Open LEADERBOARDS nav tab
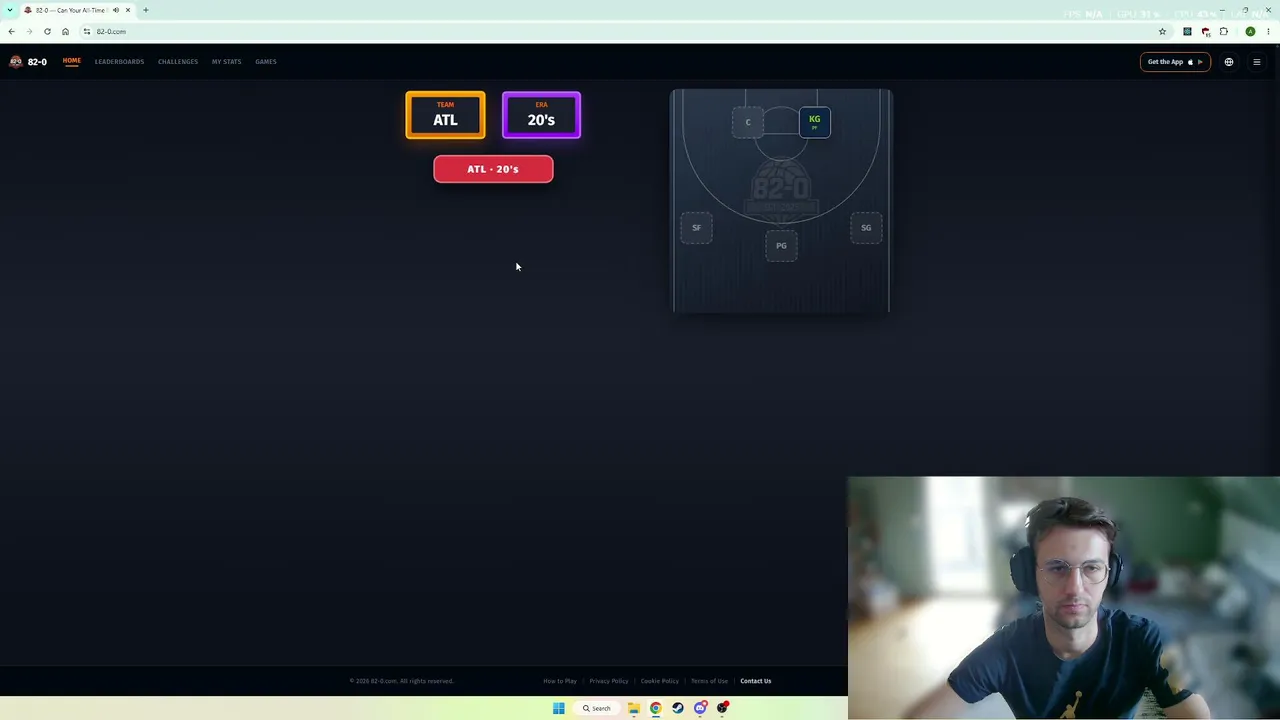 [119, 62]
